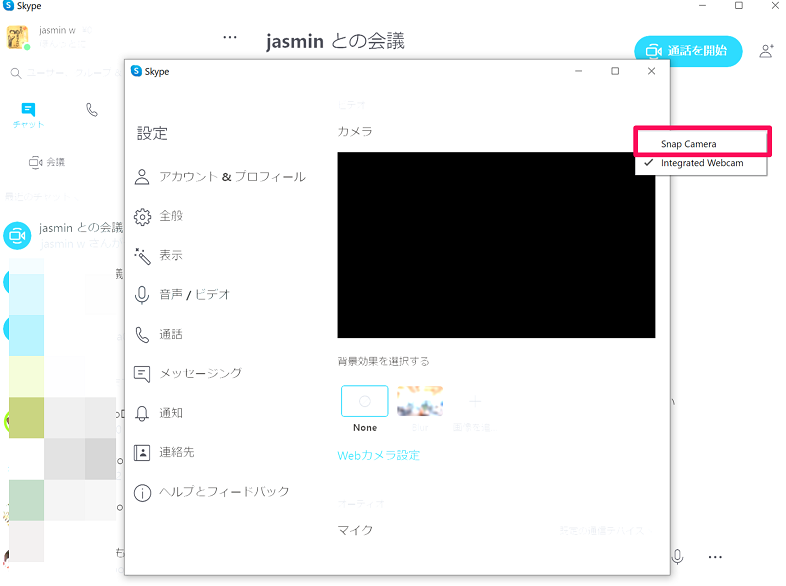Viewport: 786px width, 586px height.
Task: Click video icon of jasmin との会議 chat
Action: point(18,236)
